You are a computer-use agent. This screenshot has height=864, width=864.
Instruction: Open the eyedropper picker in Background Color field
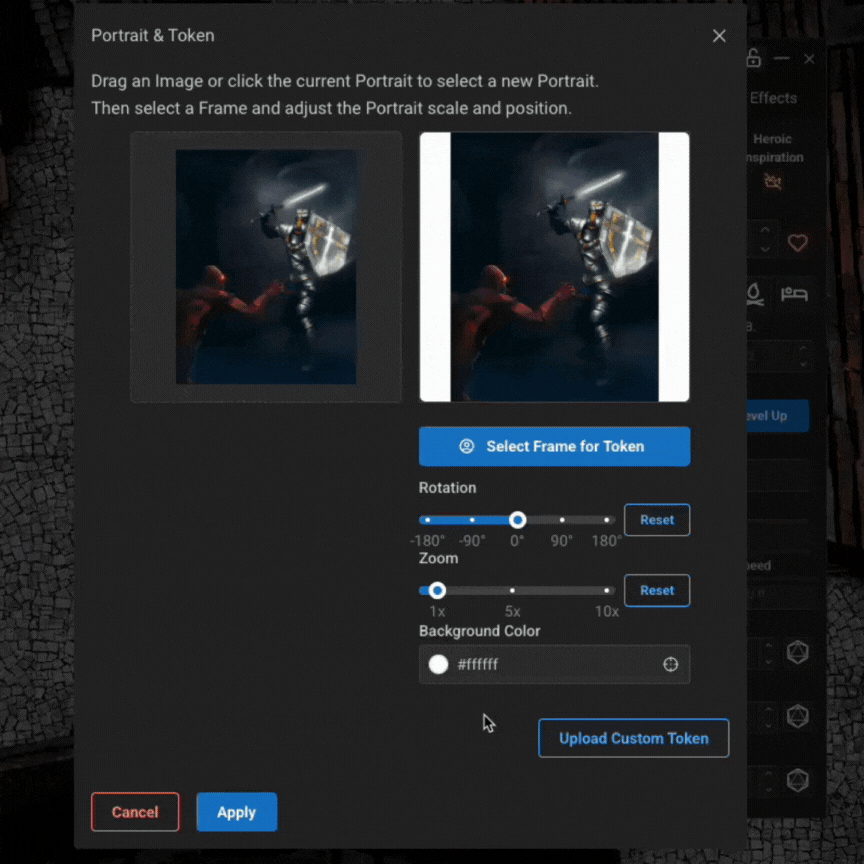[x=670, y=664]
